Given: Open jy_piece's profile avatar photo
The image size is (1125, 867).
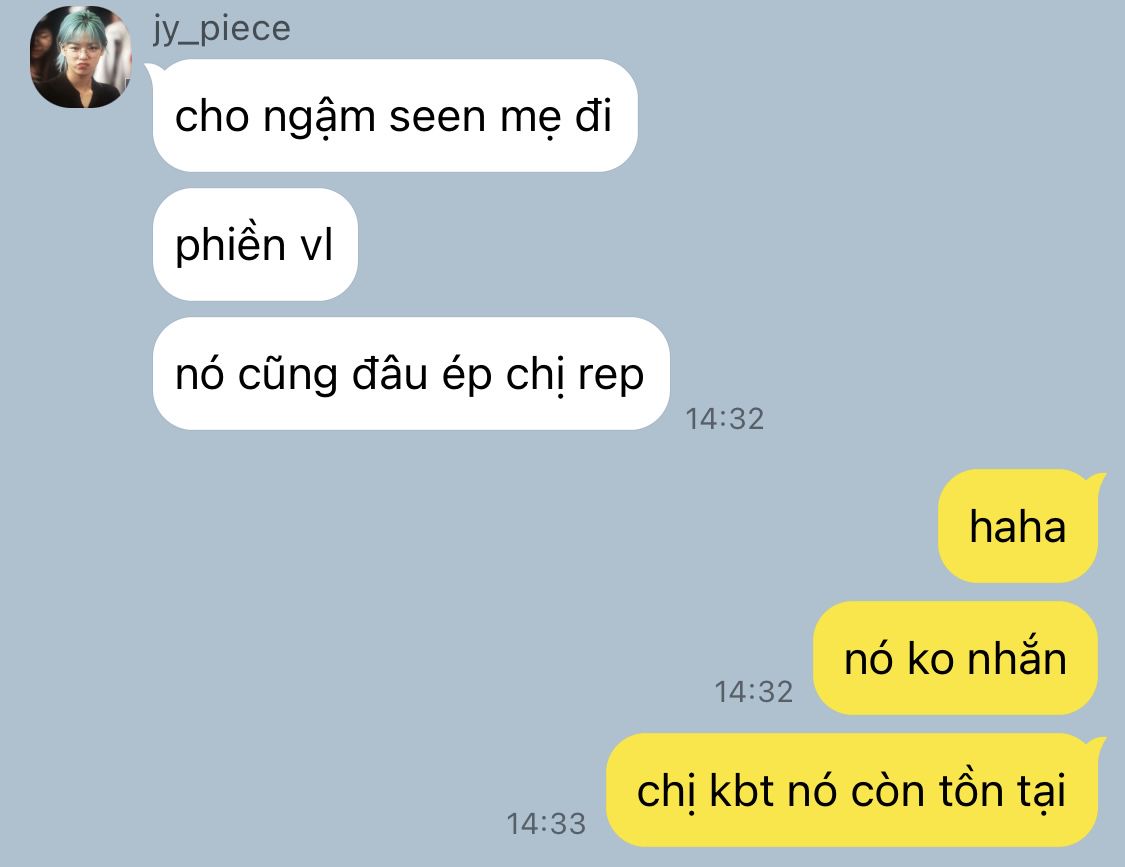Looking at the screenshot, I should [x=80, y=57].
